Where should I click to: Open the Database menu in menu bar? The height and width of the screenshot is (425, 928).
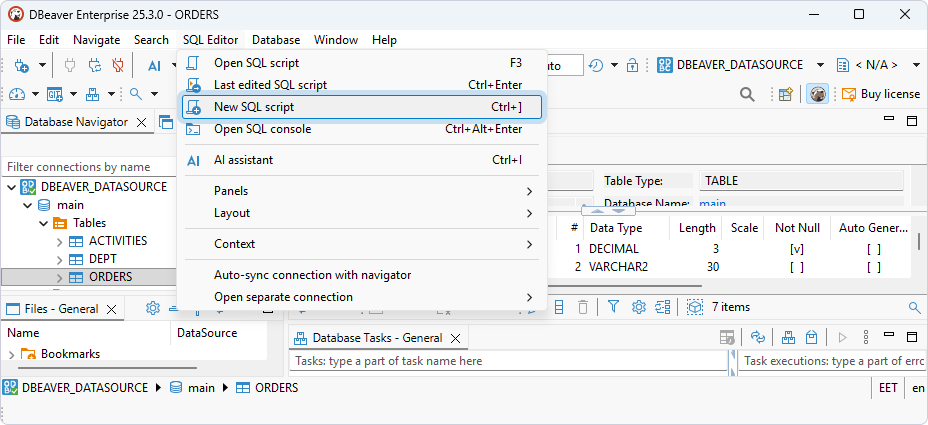[276, 40]
